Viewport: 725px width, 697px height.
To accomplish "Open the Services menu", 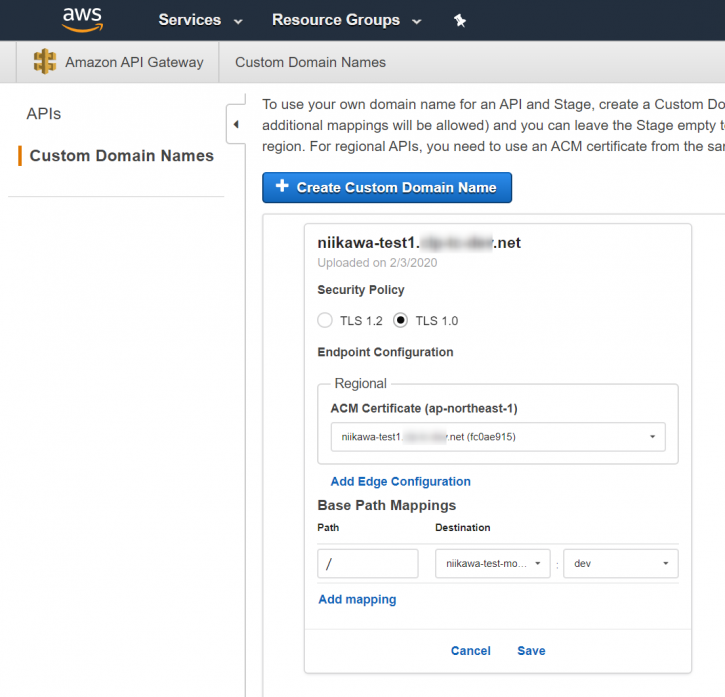I will coord(200,20).
